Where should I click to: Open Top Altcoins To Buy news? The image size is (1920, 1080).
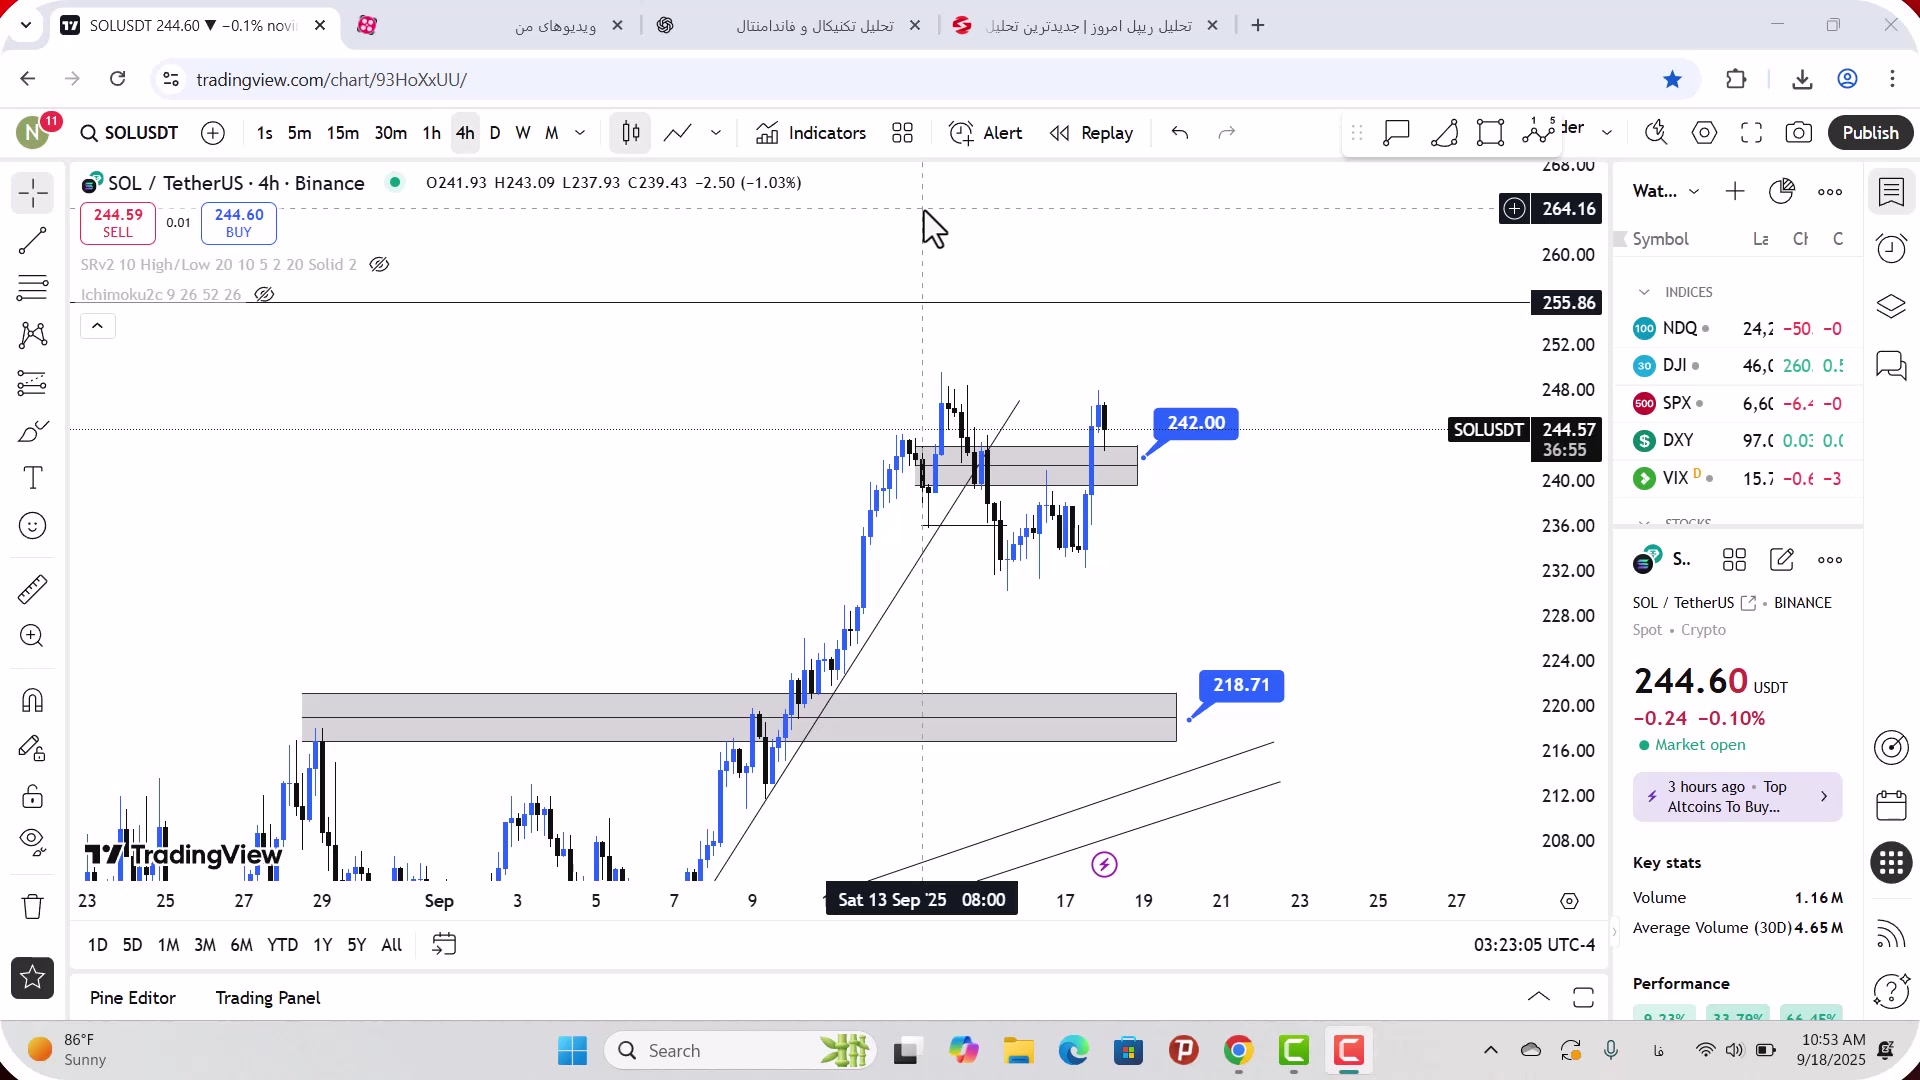[x=1737, y=797]
